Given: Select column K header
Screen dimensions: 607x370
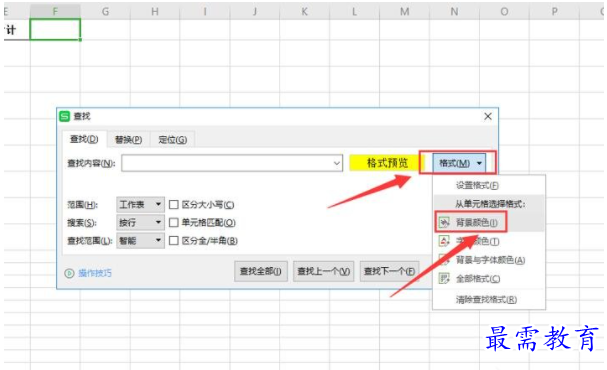Looking at the screenshot, I should (x=305, y=11).
